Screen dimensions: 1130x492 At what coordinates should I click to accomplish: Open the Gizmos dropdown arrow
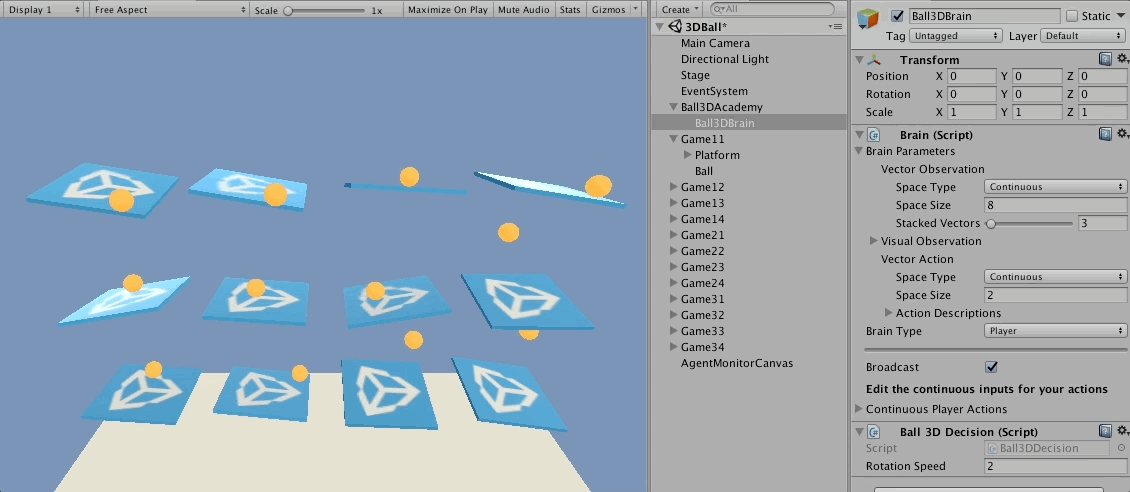tap(635, 10)
